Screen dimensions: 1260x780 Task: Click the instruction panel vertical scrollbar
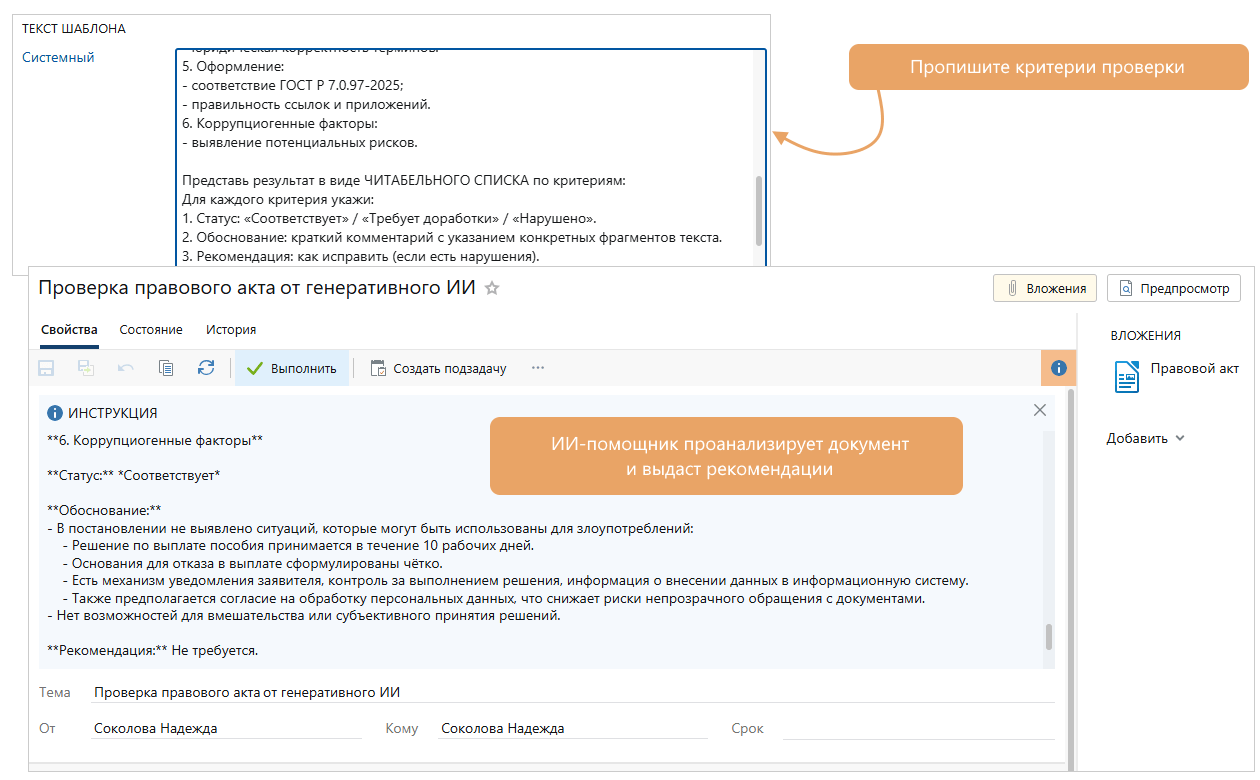[x=1049, y=636]
